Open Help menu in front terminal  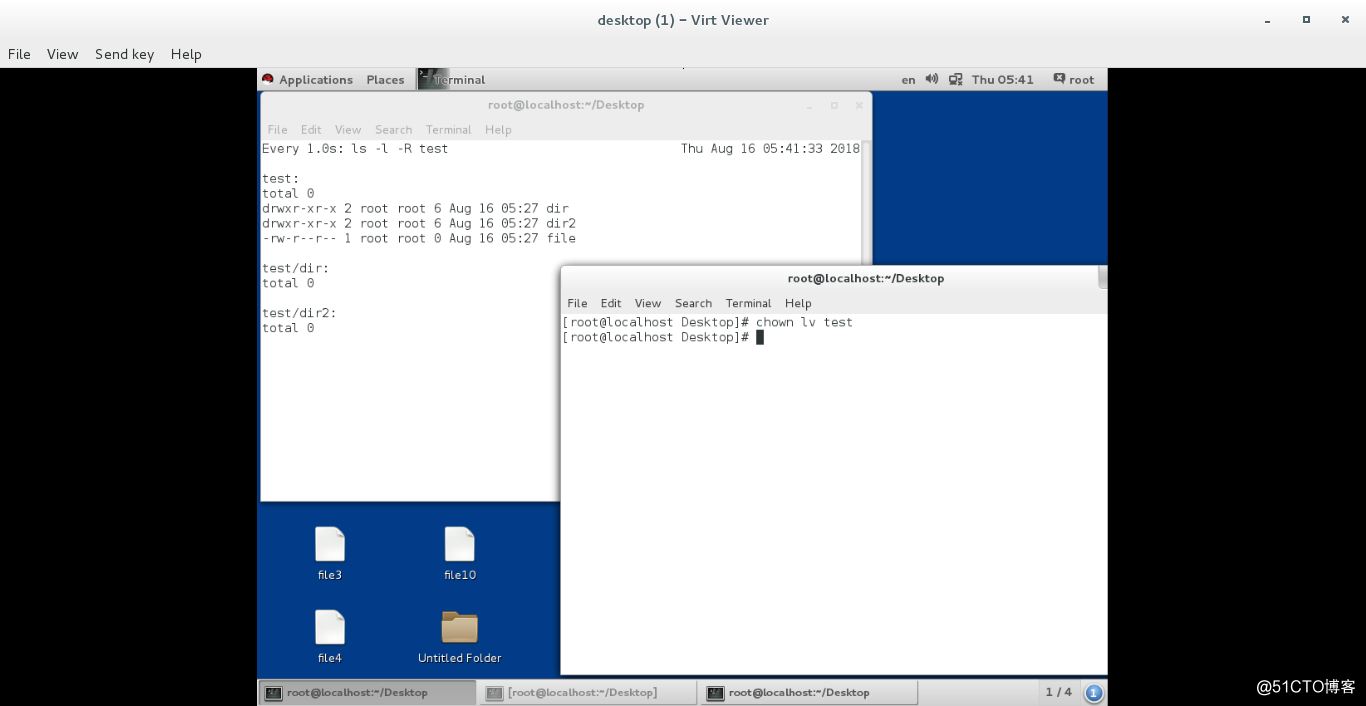pyautogui.click(x=798, y=303)
